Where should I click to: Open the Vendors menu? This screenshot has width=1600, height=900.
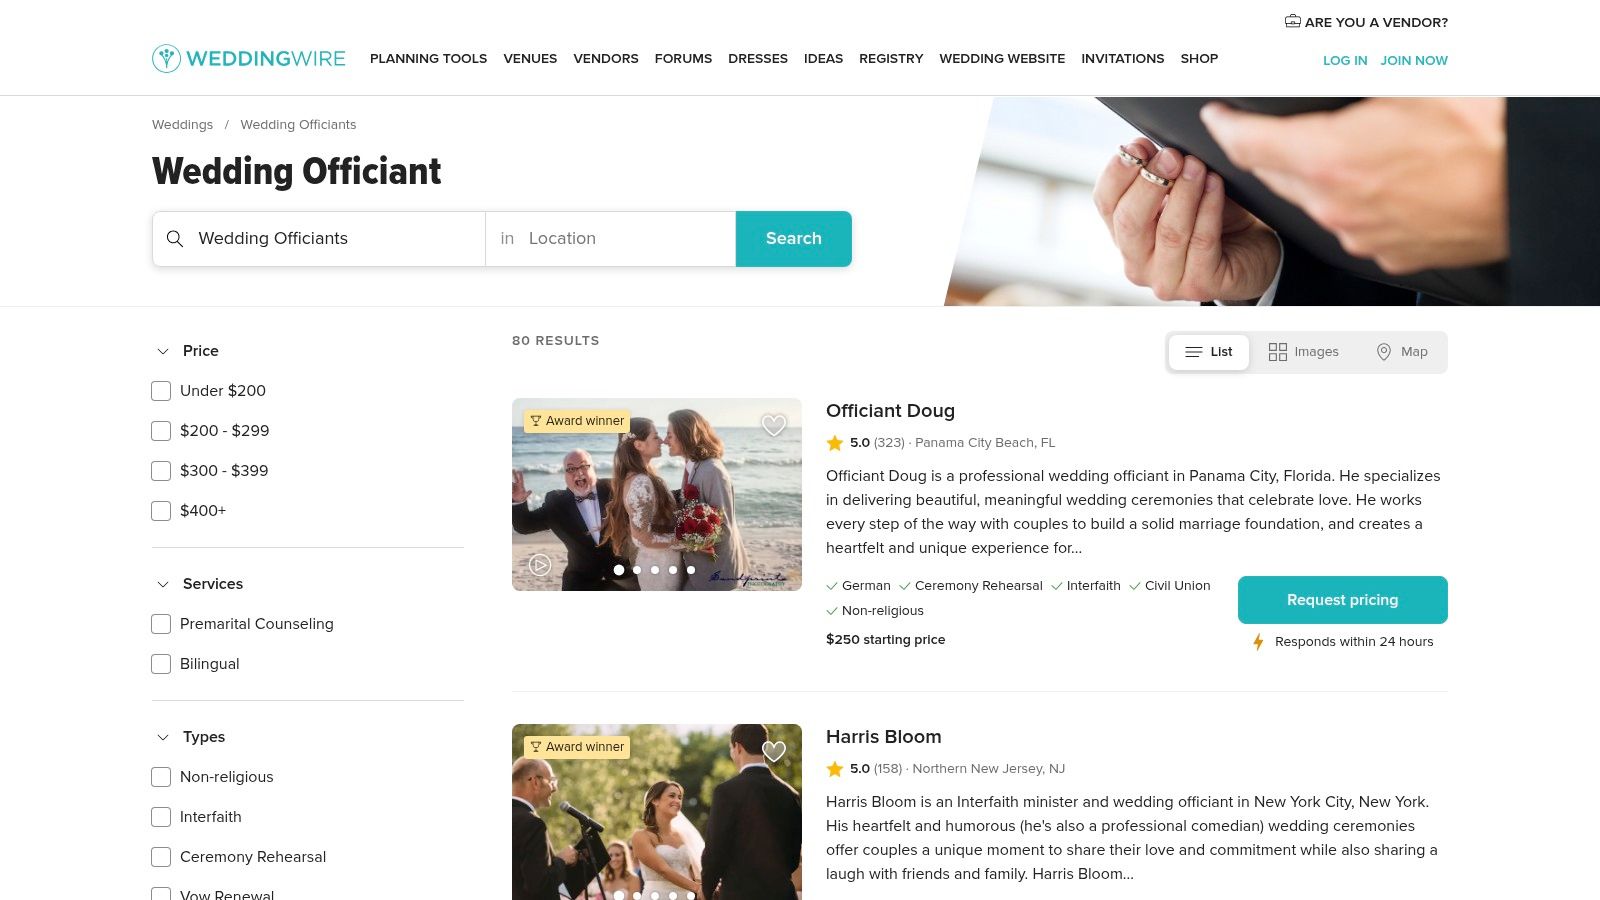tap(606, 59)
